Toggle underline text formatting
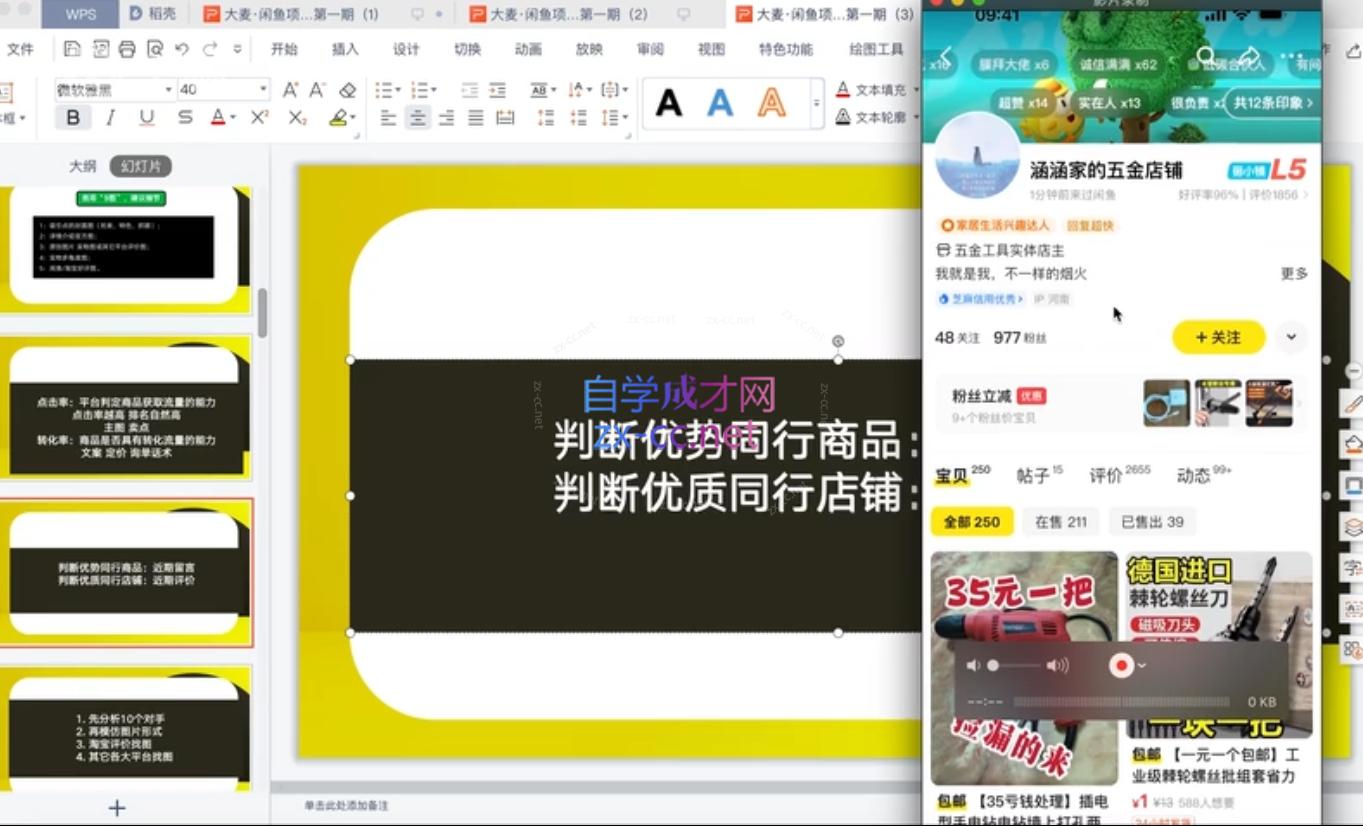 click(147, 118)
